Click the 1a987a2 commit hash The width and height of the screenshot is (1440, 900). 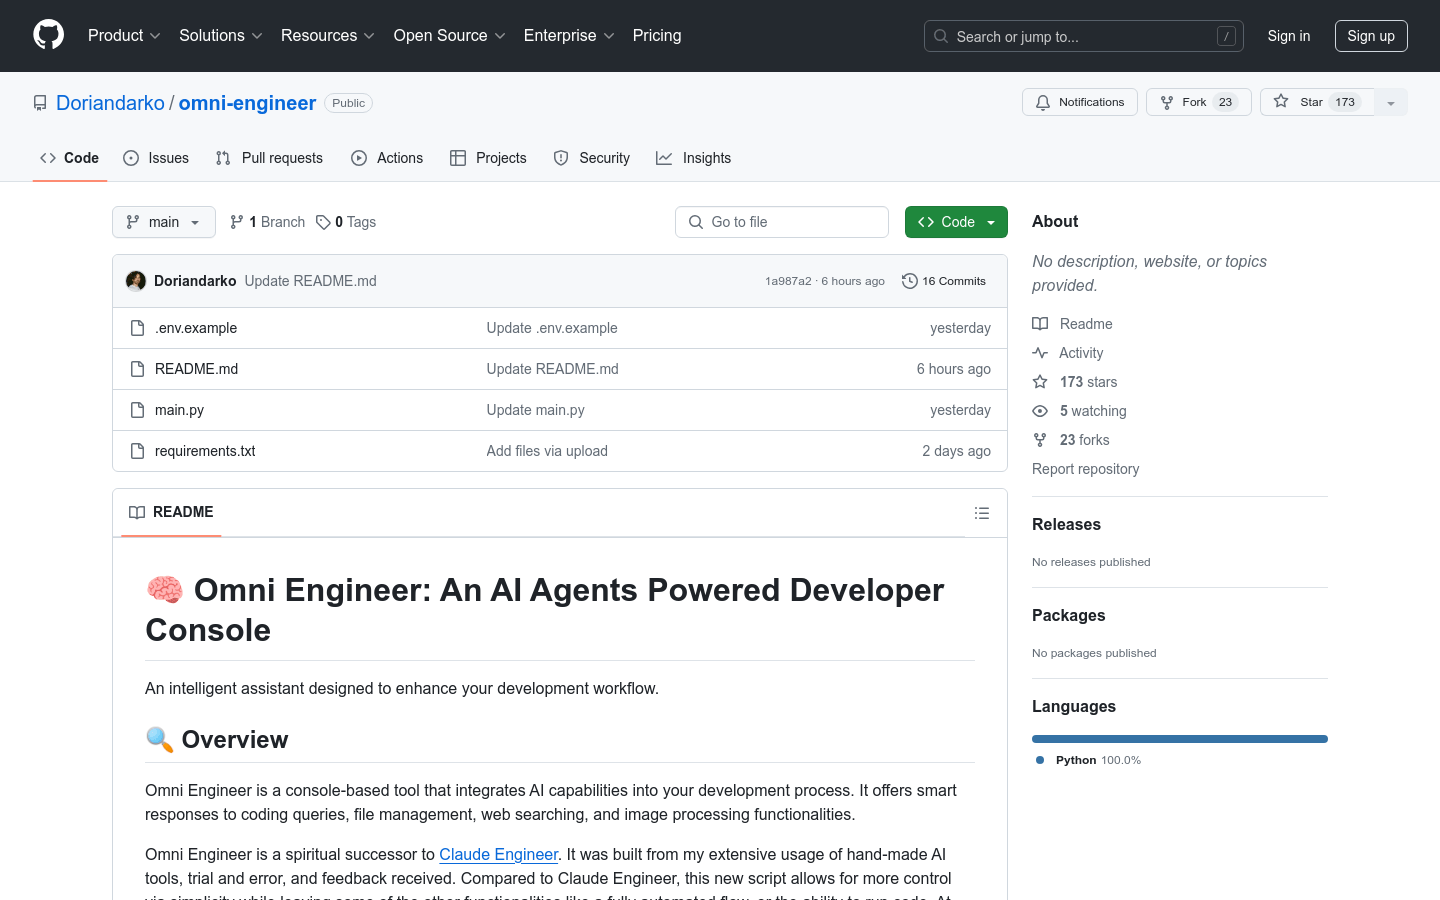tap(788, 281)
